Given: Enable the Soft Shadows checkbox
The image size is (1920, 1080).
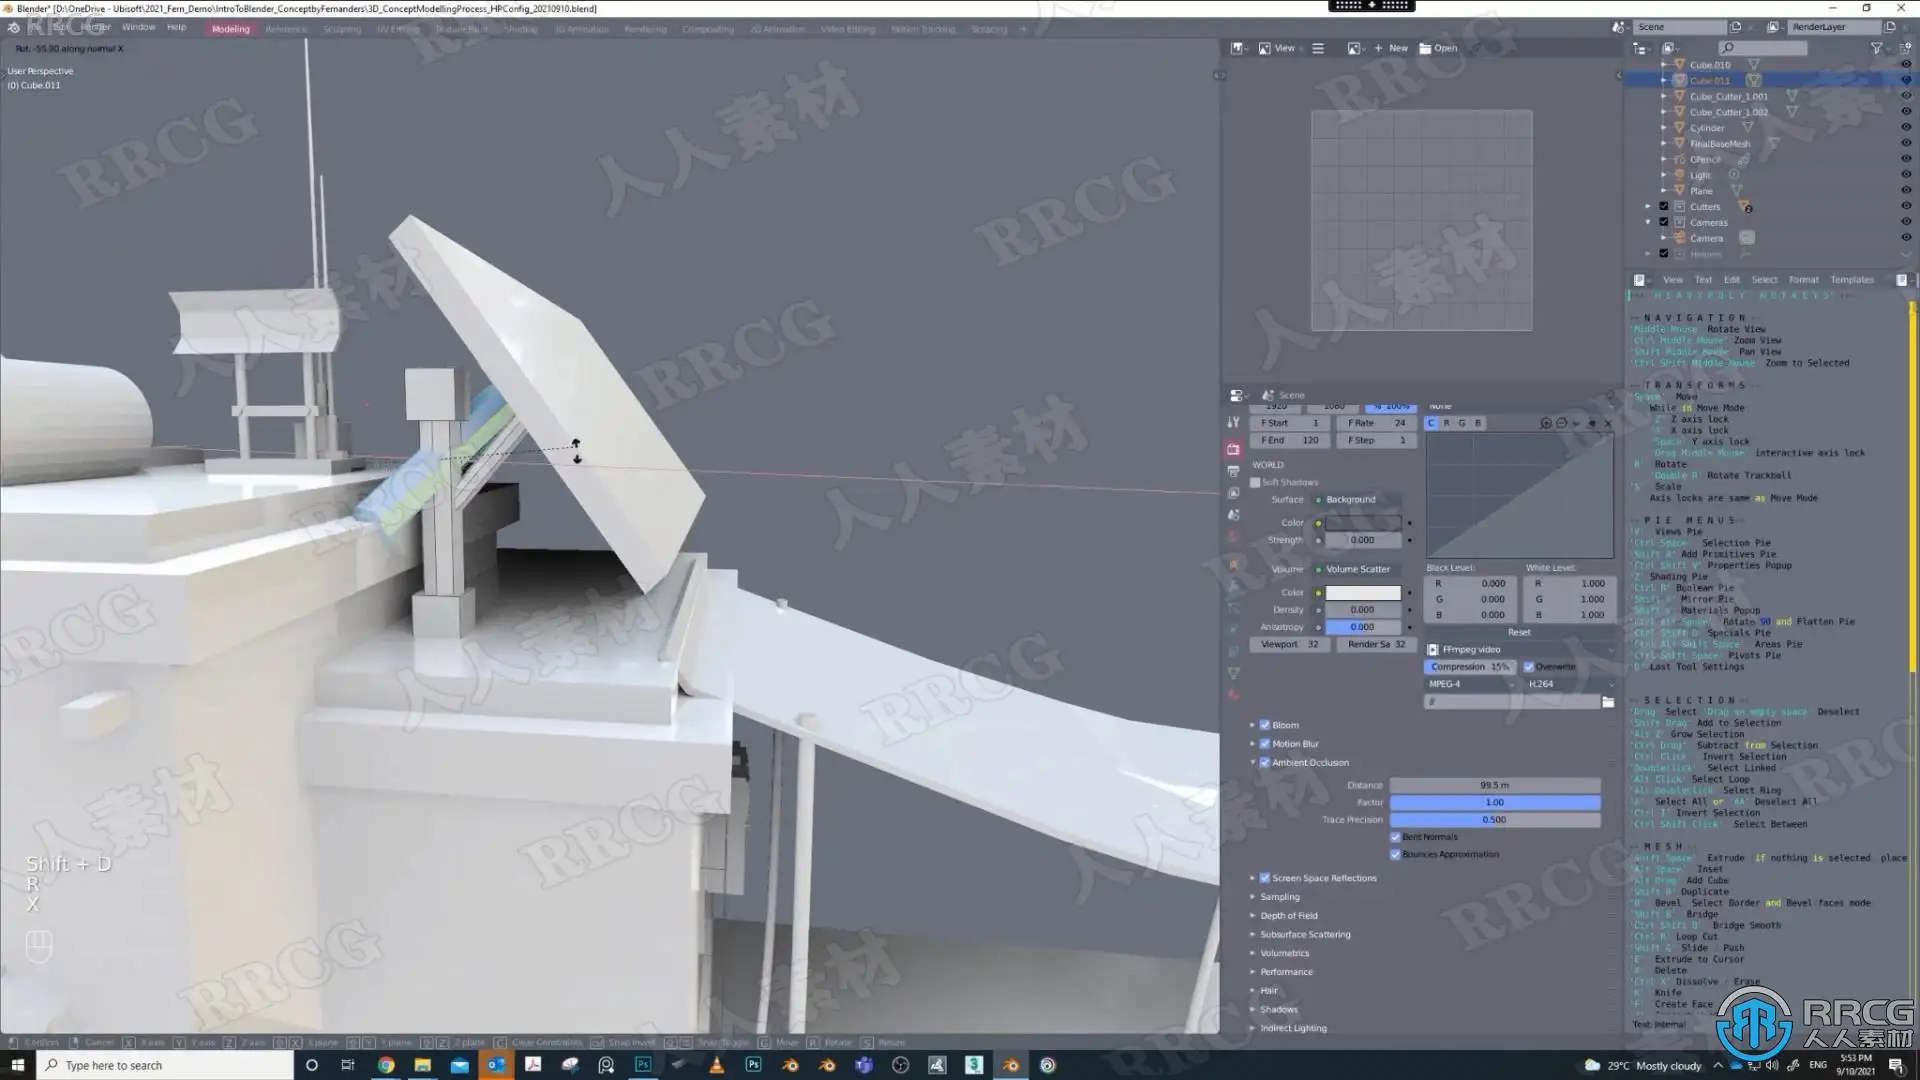Looking at the screenshot, I should click(1256, 482).
